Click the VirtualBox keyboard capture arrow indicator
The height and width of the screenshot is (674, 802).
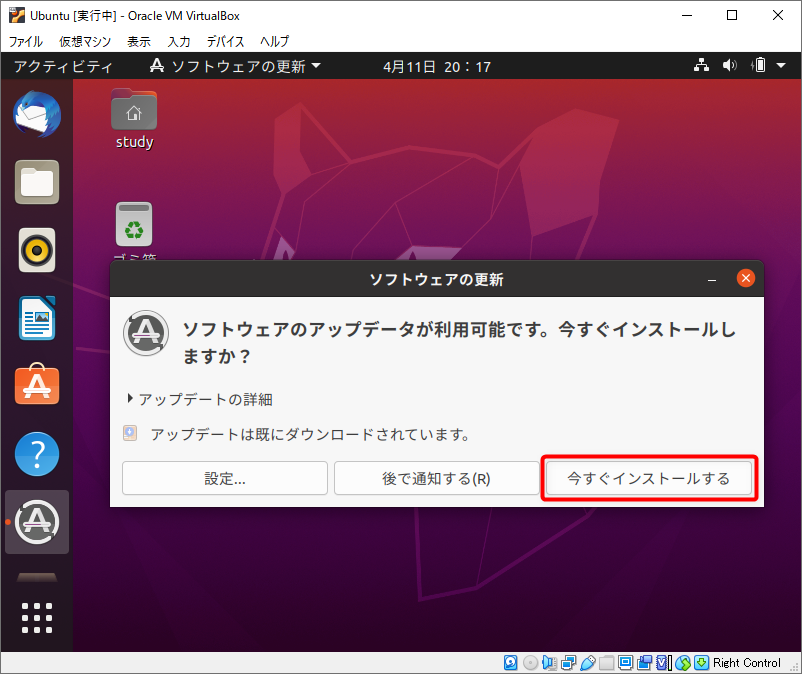pos(702,663)
